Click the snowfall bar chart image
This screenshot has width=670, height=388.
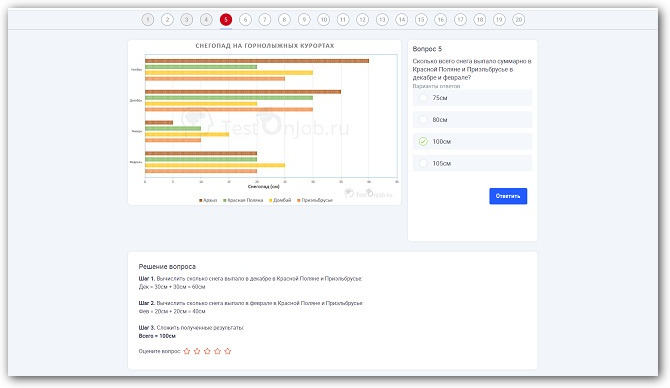click(264, 123)
